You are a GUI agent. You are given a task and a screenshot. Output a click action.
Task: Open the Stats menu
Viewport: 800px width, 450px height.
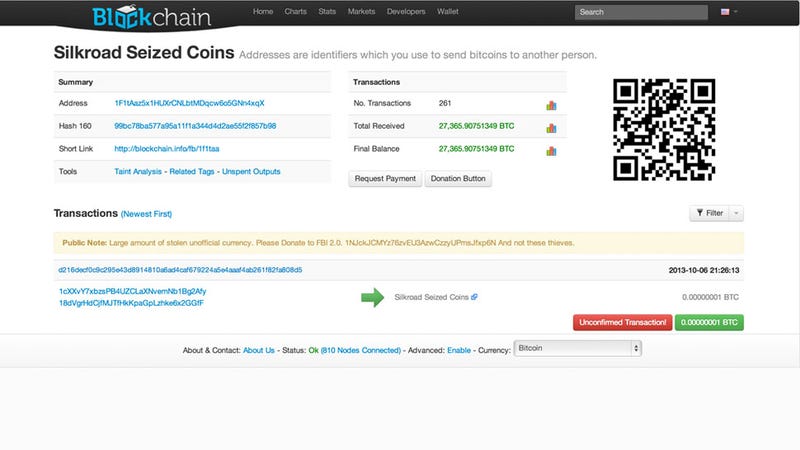pyautogui.click(x=327, y=11)
